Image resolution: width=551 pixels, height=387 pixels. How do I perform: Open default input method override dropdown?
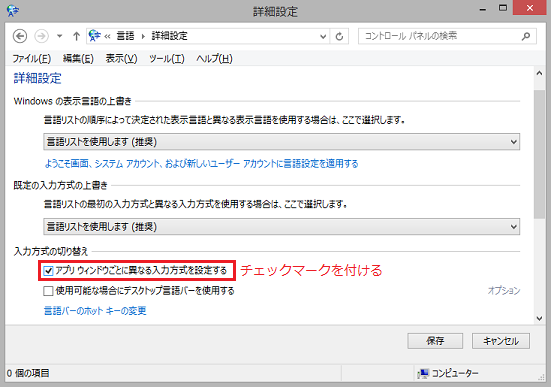[281, 227]
